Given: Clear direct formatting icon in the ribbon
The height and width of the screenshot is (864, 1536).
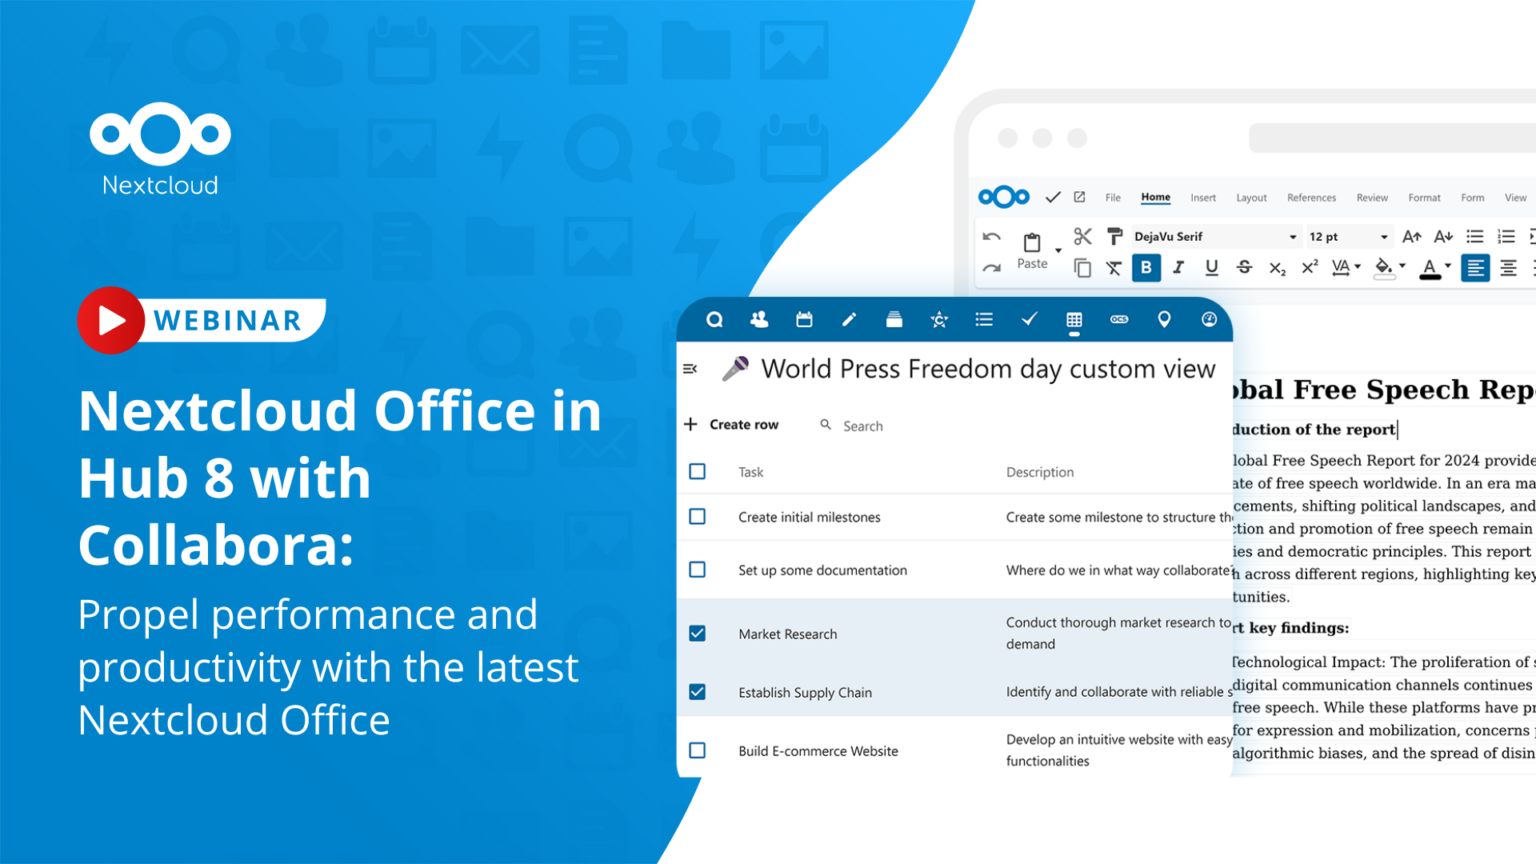Looking at the screenshot, I should (1114, 268).
